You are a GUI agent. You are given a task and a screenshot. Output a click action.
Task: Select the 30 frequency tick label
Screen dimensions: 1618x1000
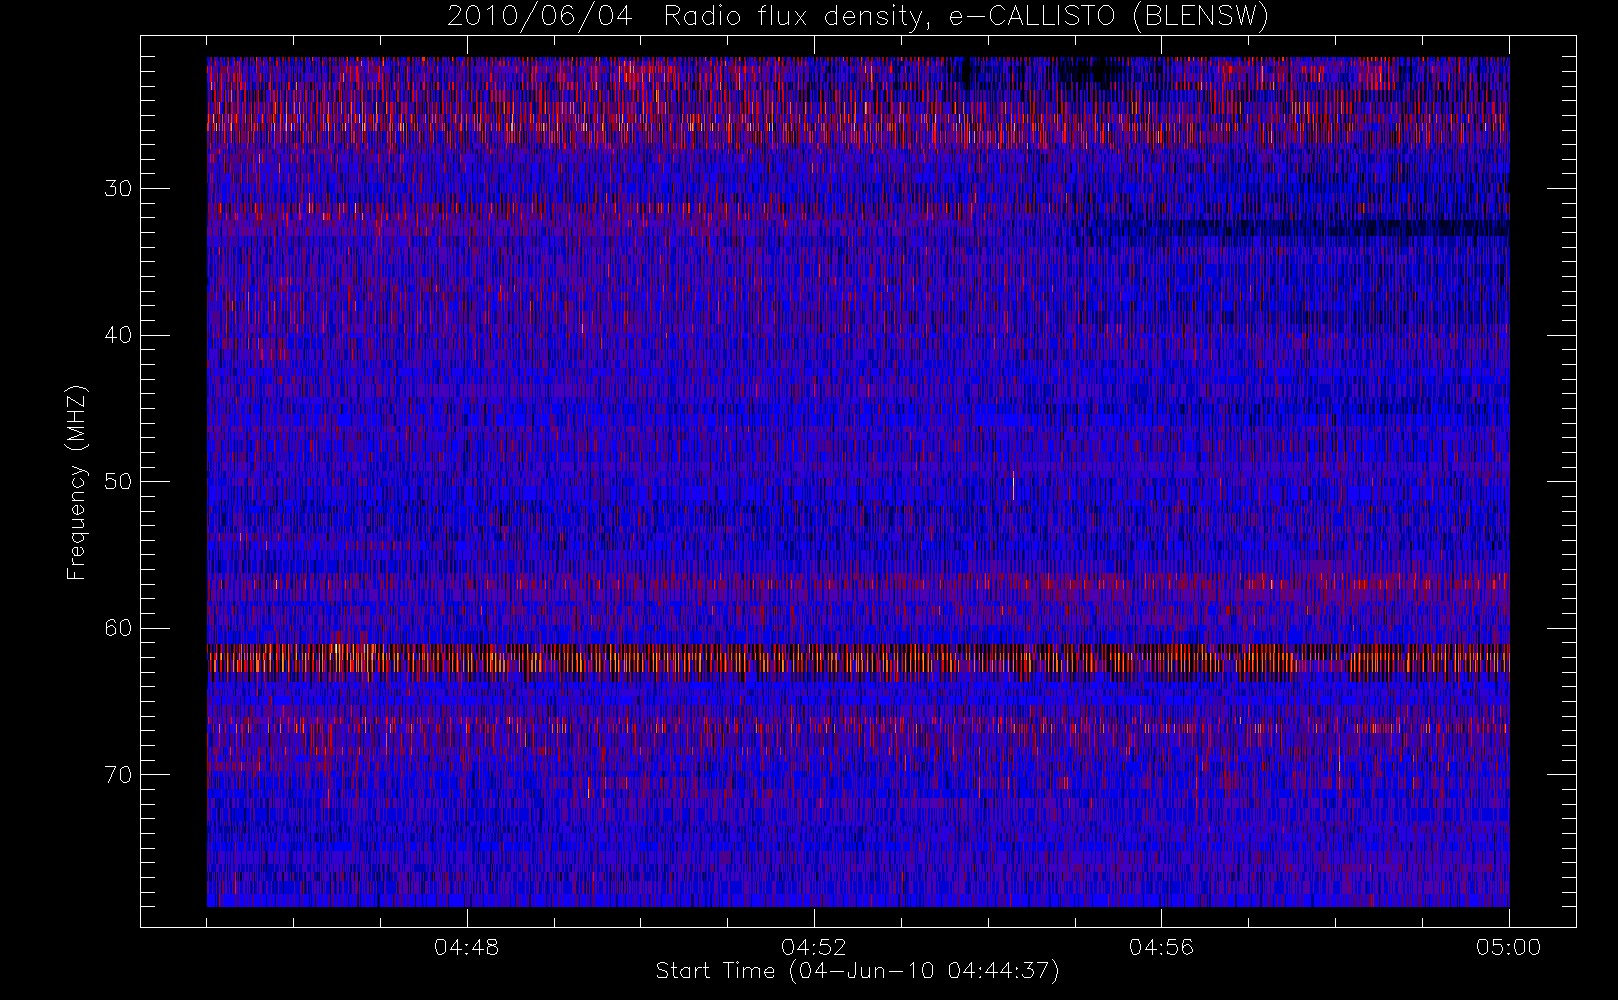118,189
